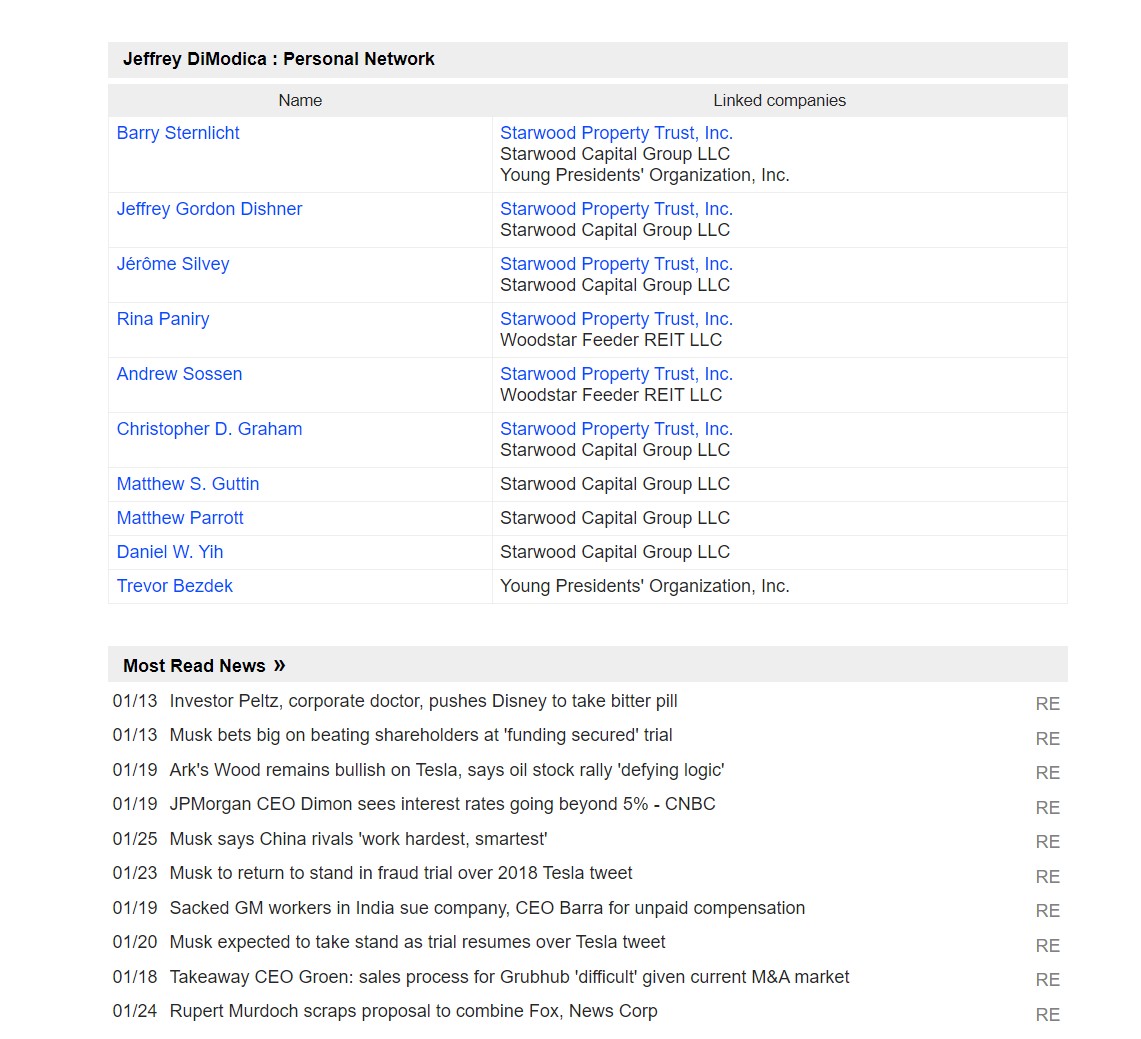Open Rina Paniry's profile link

tap(163, 319)
